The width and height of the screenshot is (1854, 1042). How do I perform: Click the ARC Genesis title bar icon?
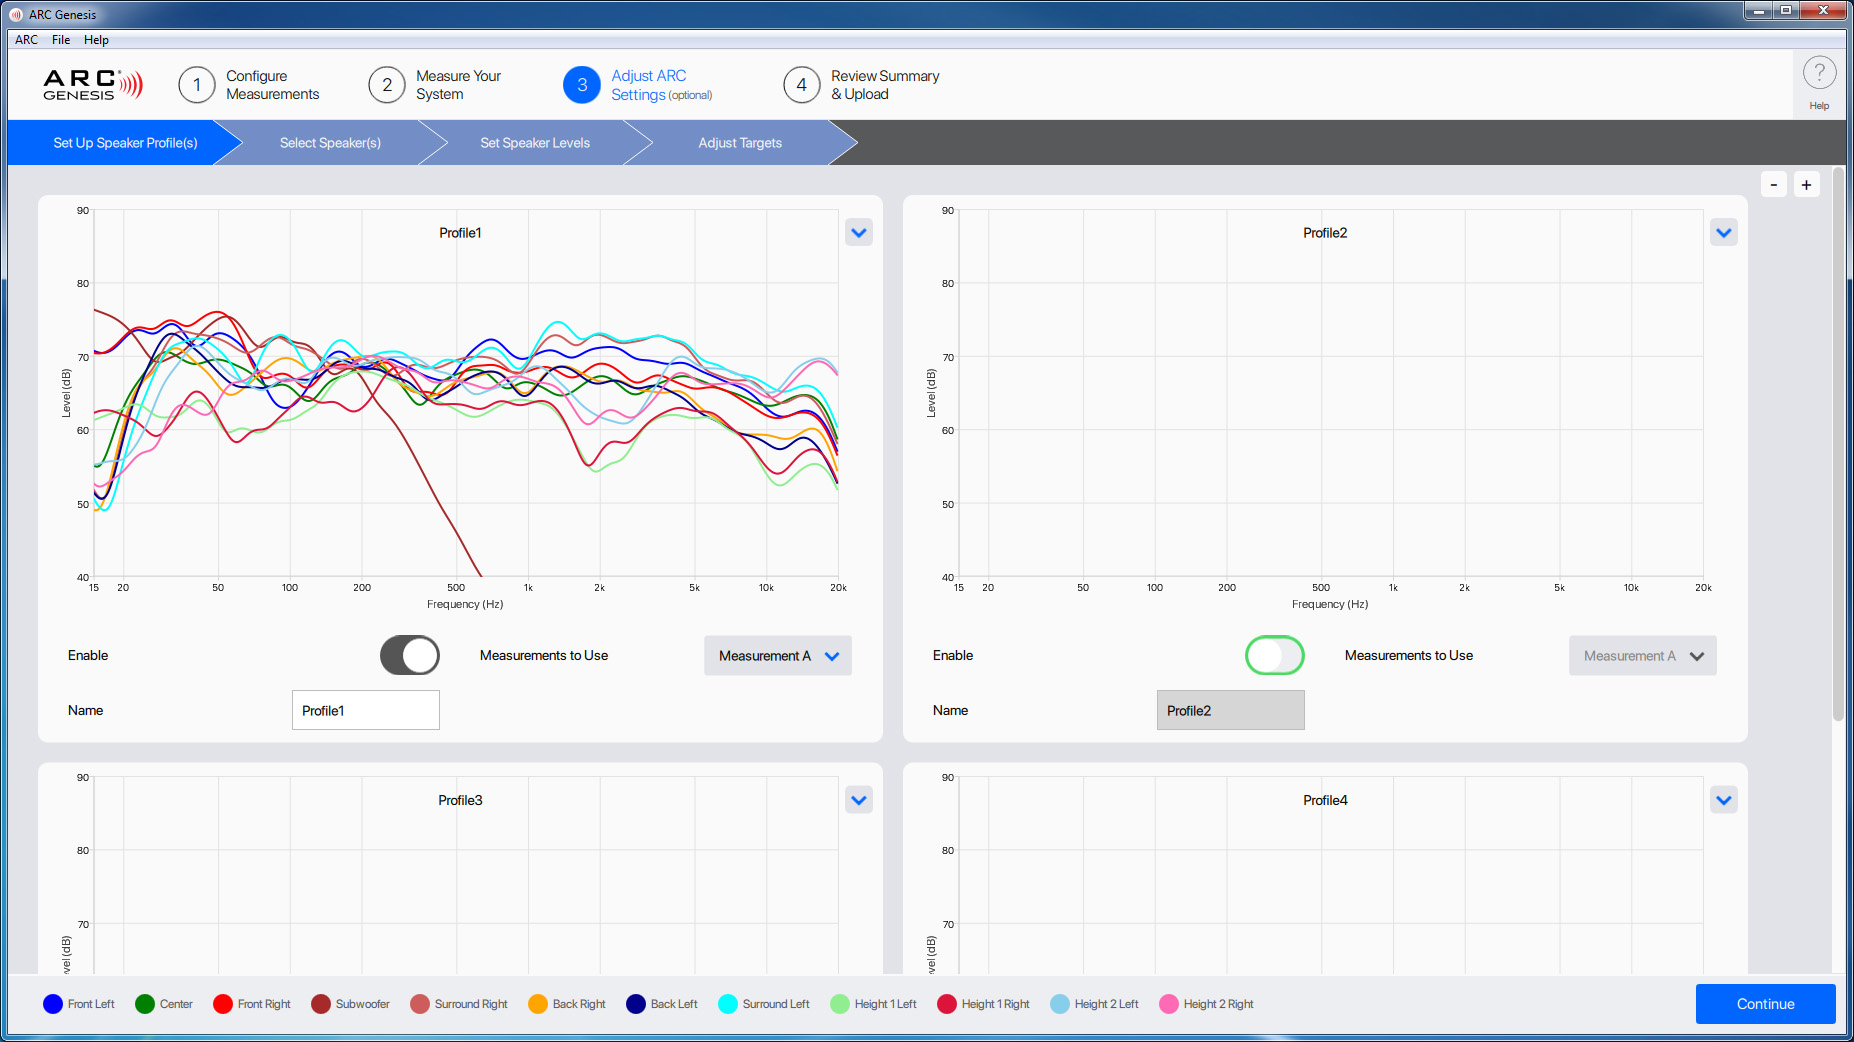coord(16,14)
